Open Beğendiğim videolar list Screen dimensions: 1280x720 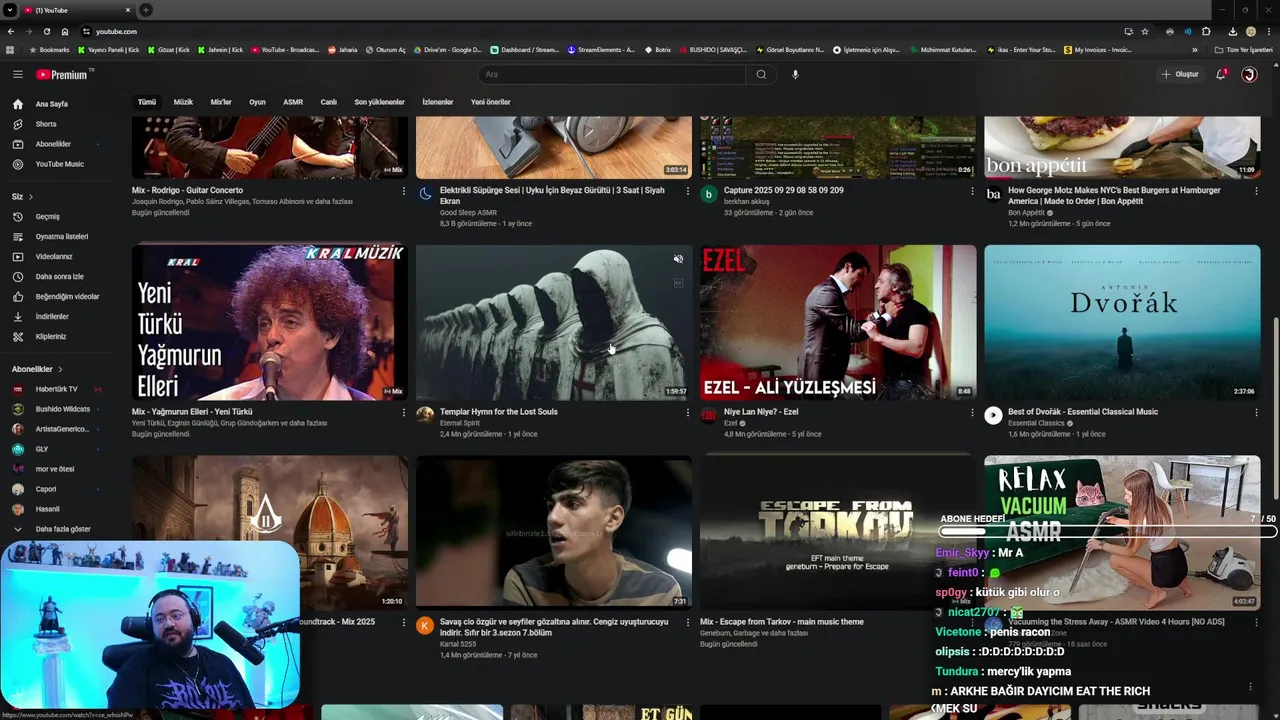[67, 296]
